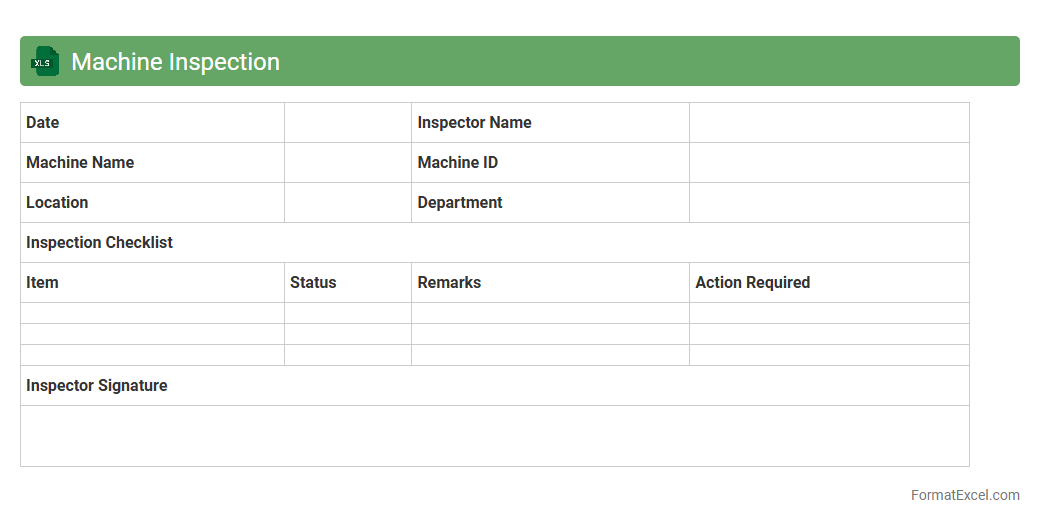Click the Machine Inspection title

175,62
